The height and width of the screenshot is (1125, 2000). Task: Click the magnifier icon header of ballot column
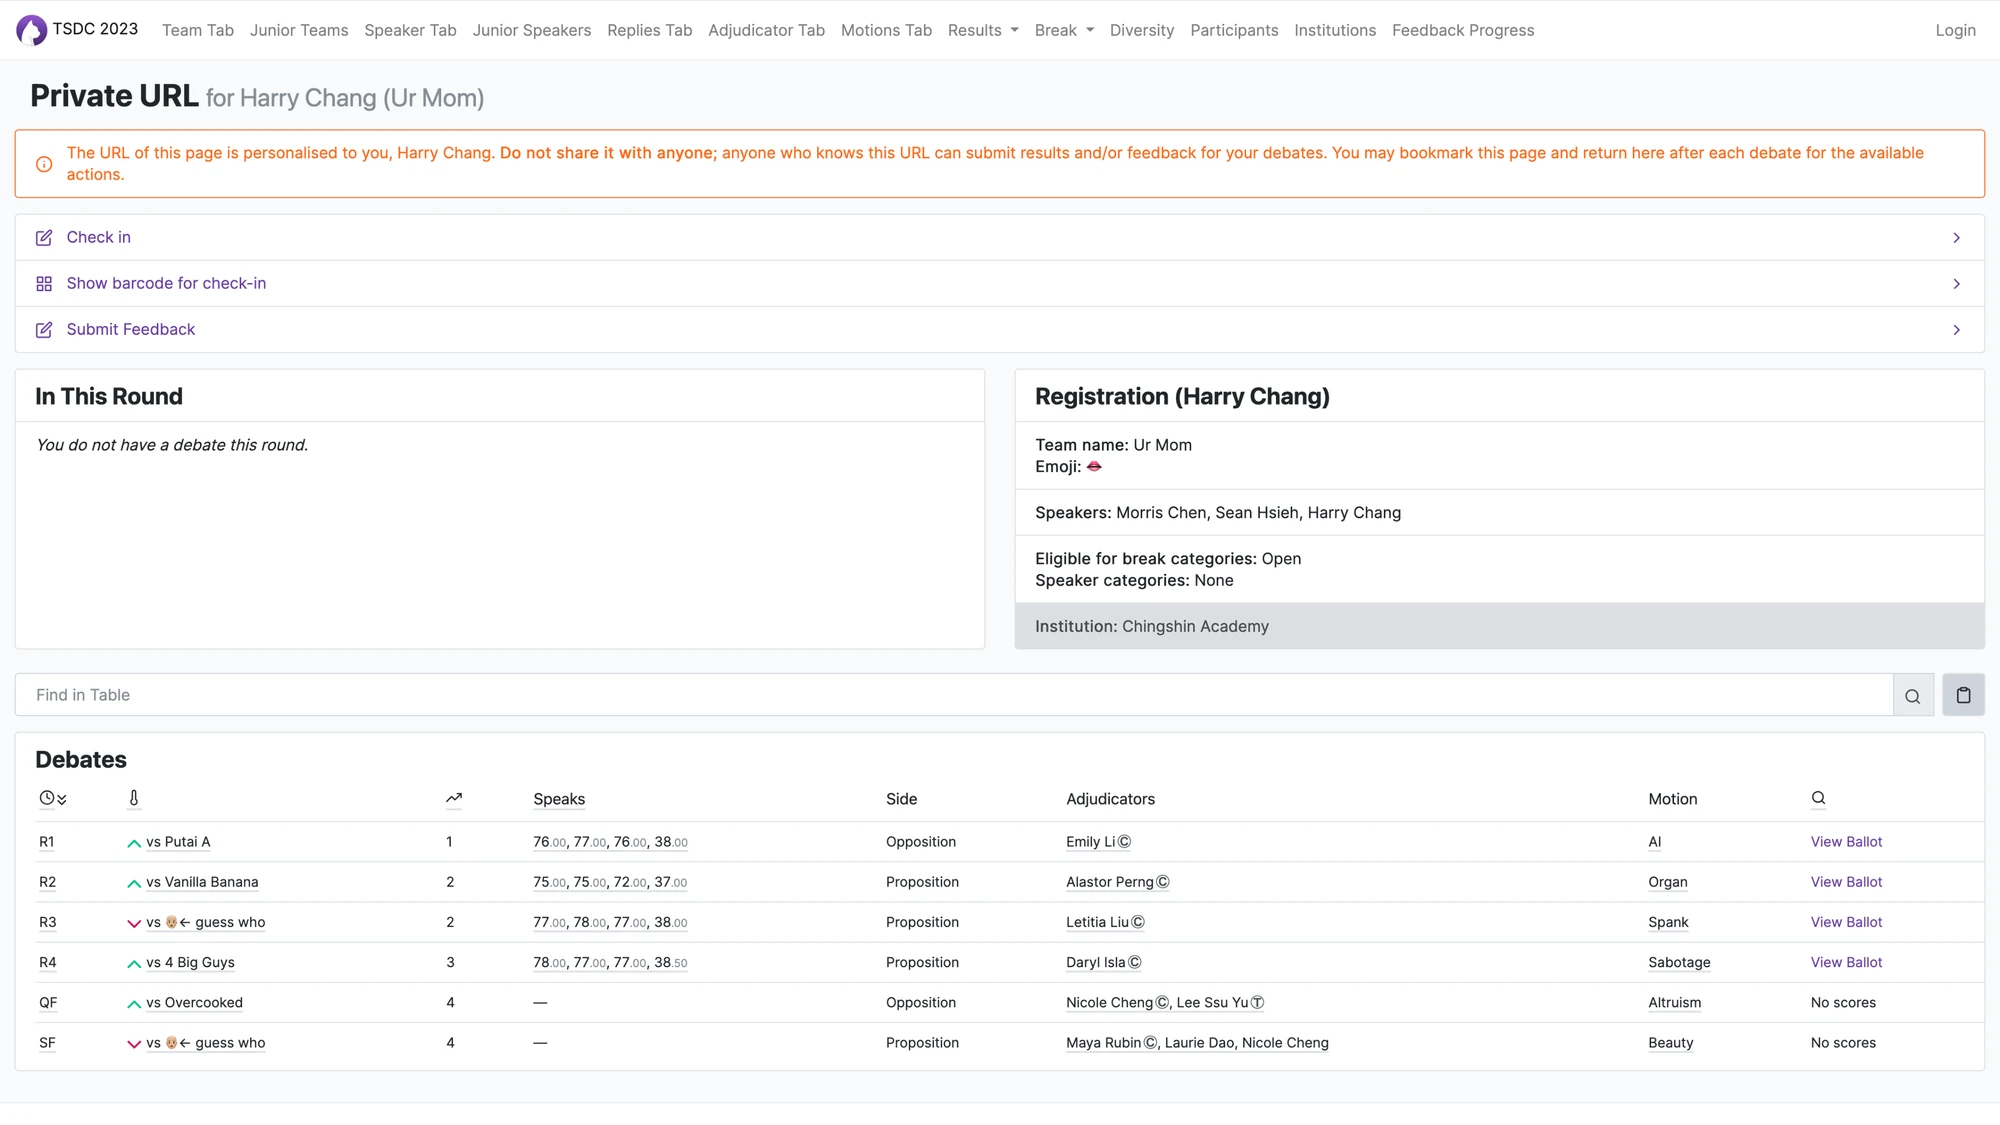click(1818, 798)
